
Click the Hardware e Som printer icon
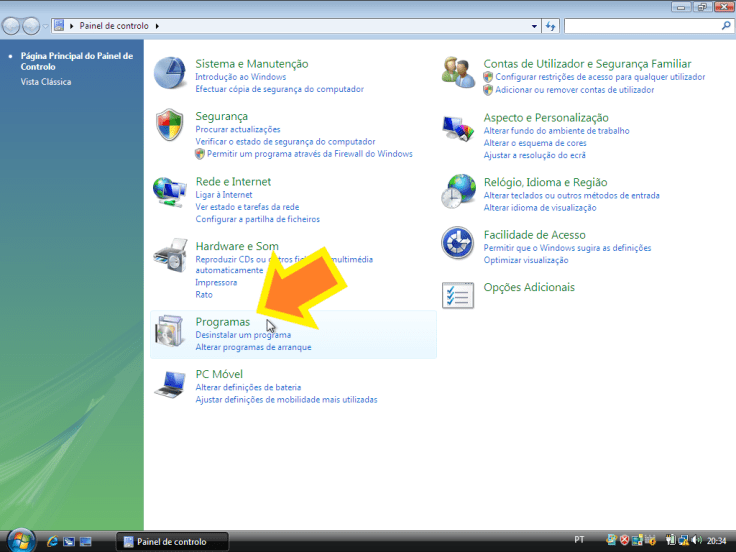point(169,257)
